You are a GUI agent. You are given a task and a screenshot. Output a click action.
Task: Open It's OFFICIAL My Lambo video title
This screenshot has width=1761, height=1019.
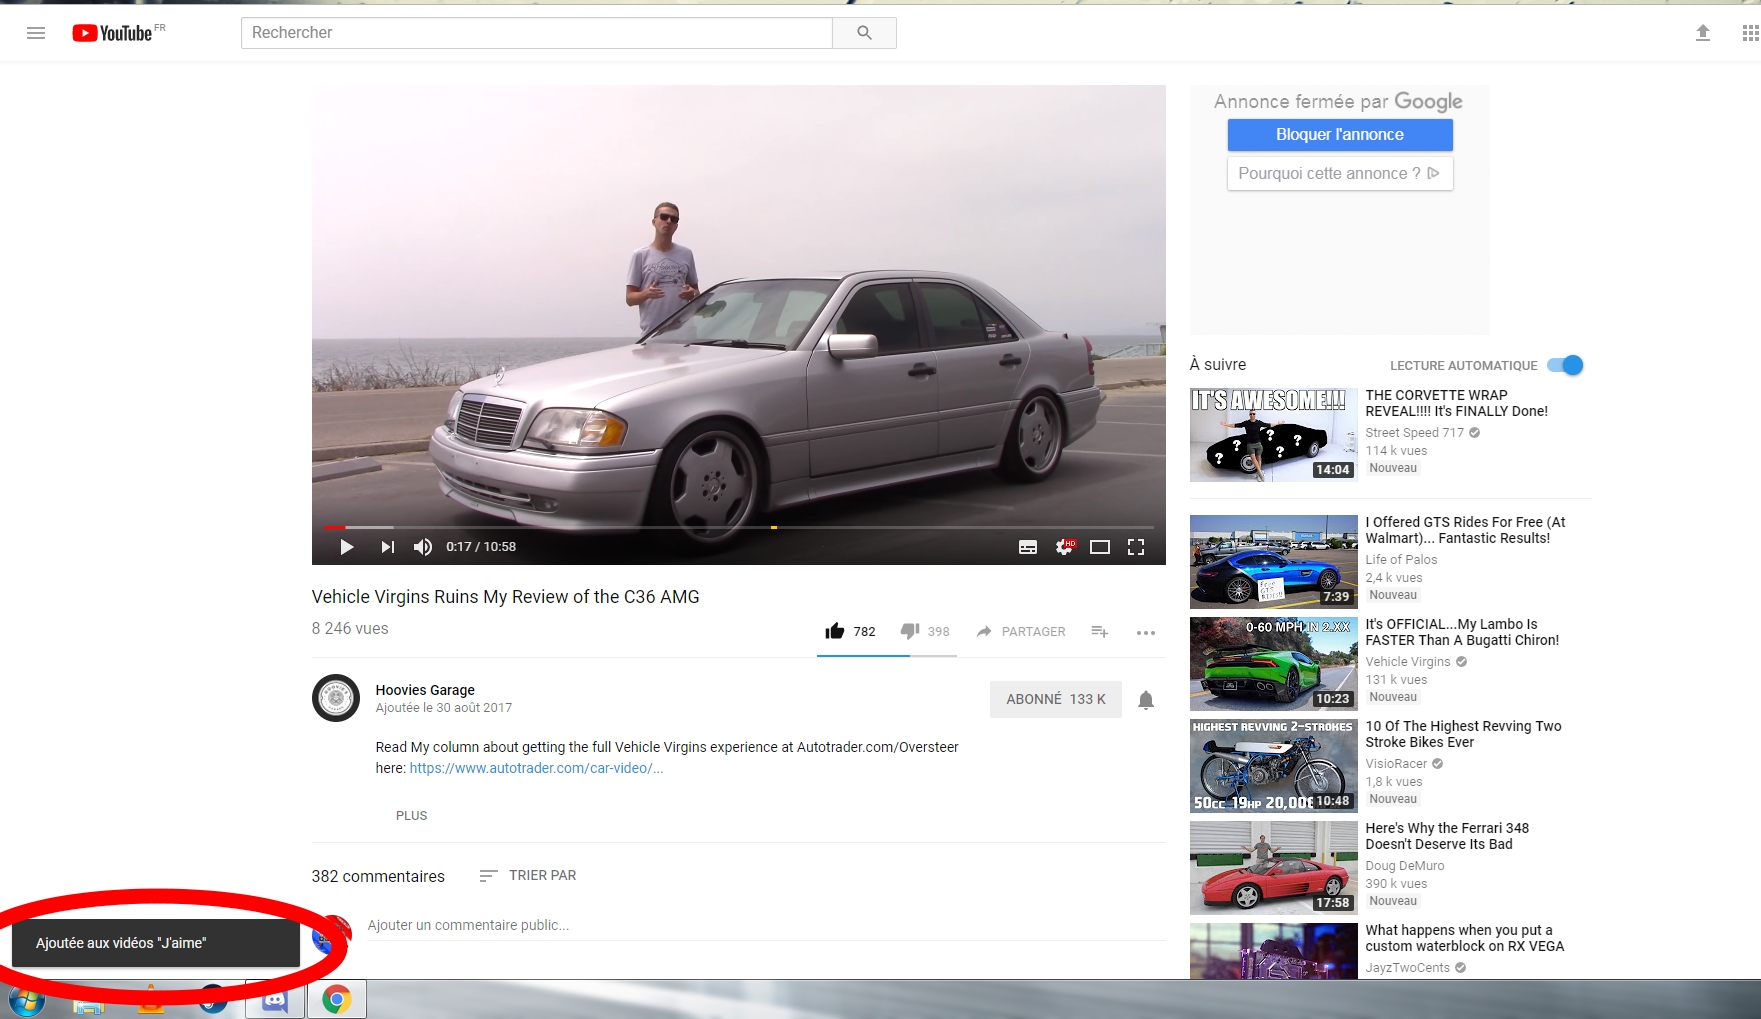(1462, 632)
